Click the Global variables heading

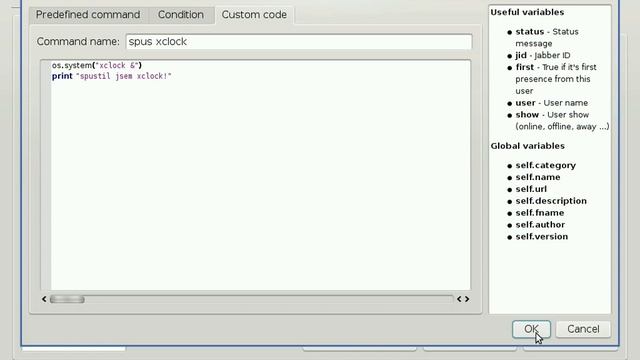(527, 146)
